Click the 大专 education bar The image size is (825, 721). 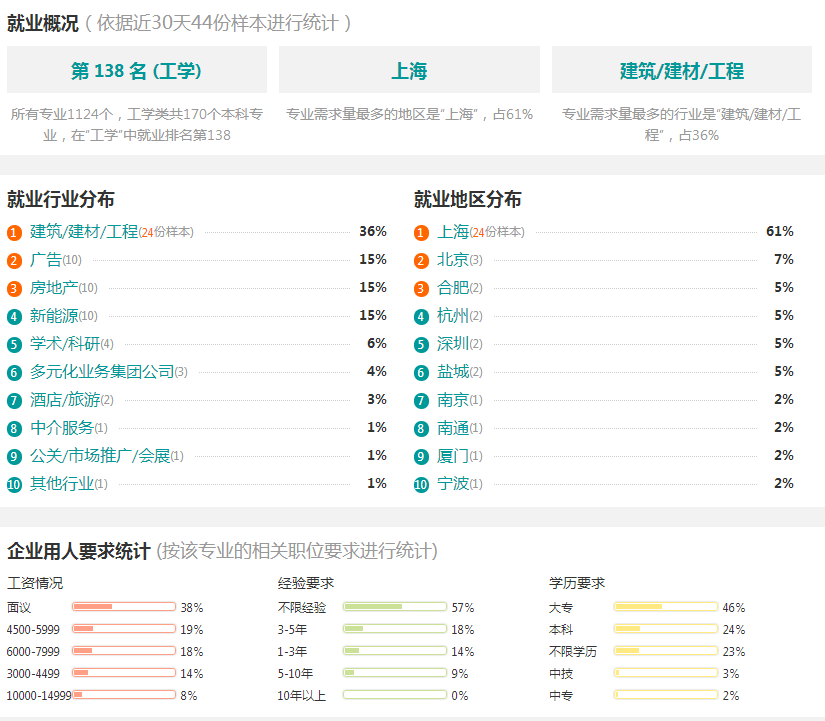click(666, 607)
